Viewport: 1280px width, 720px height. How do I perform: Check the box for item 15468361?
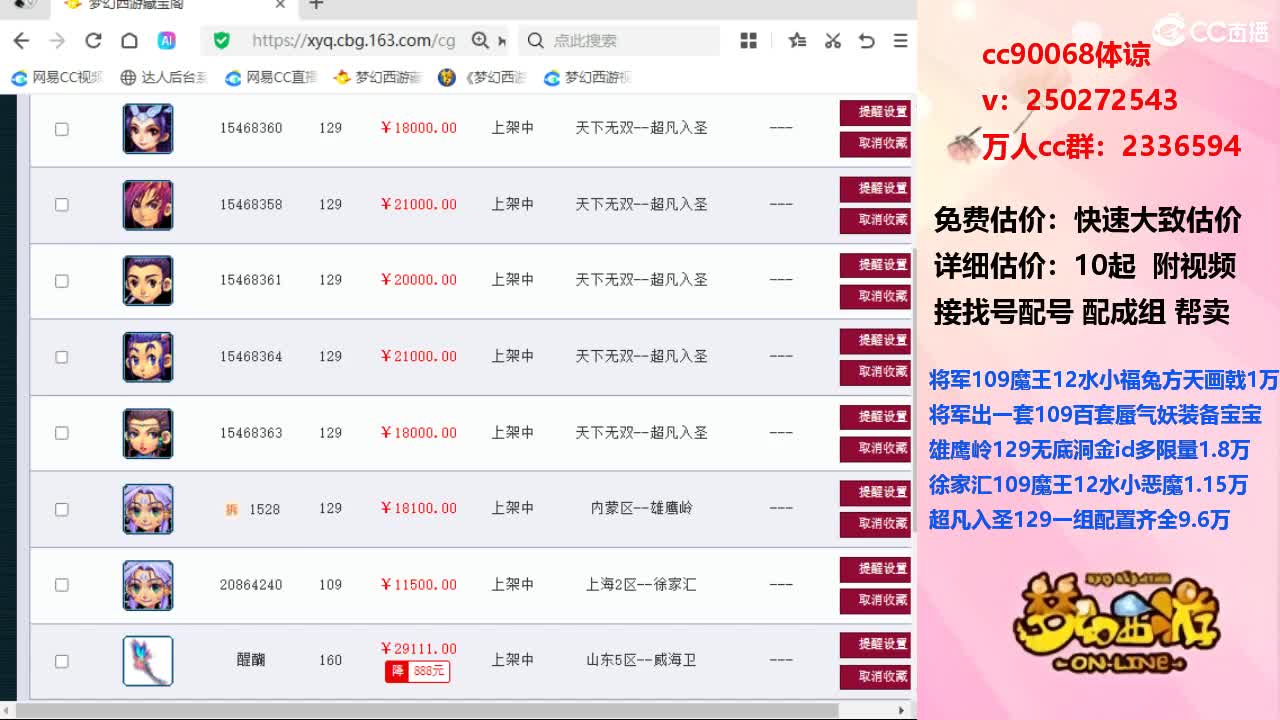(61, 281)
